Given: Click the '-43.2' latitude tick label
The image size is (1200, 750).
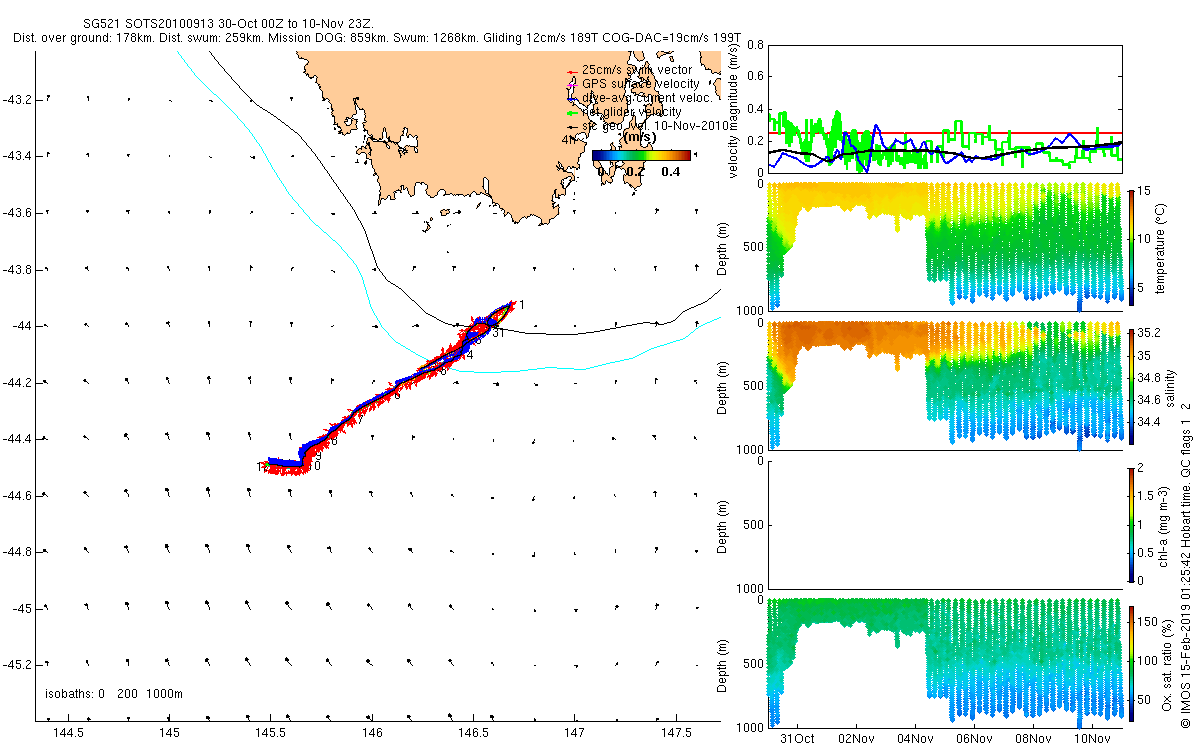Looking at the screenshot, I should tap(17, 100).
